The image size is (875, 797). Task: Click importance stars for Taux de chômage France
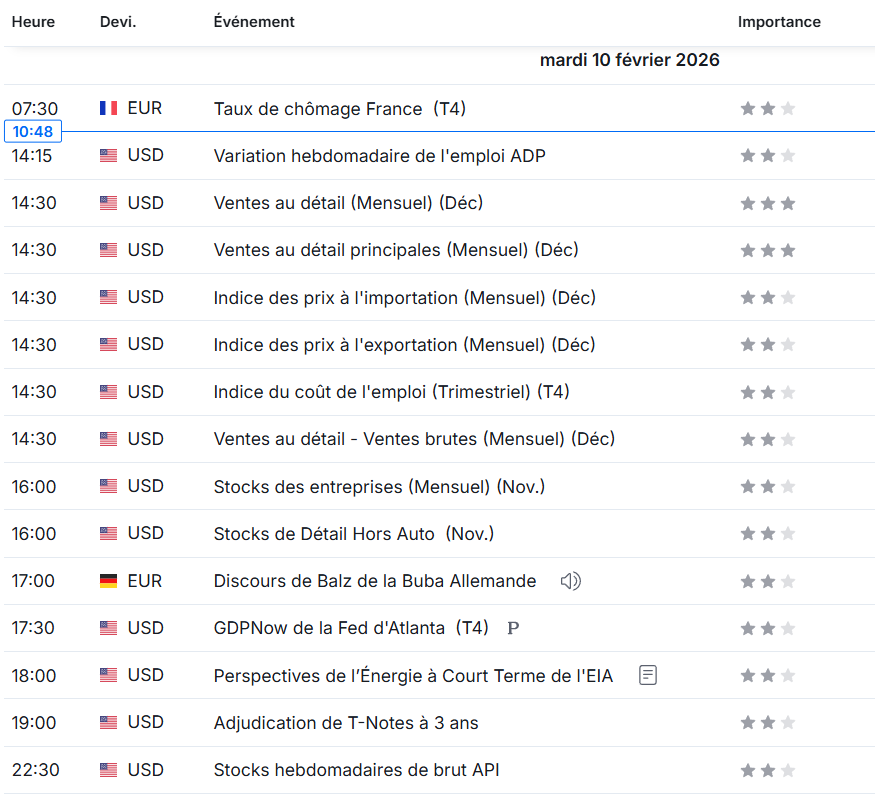pos(767,108)
